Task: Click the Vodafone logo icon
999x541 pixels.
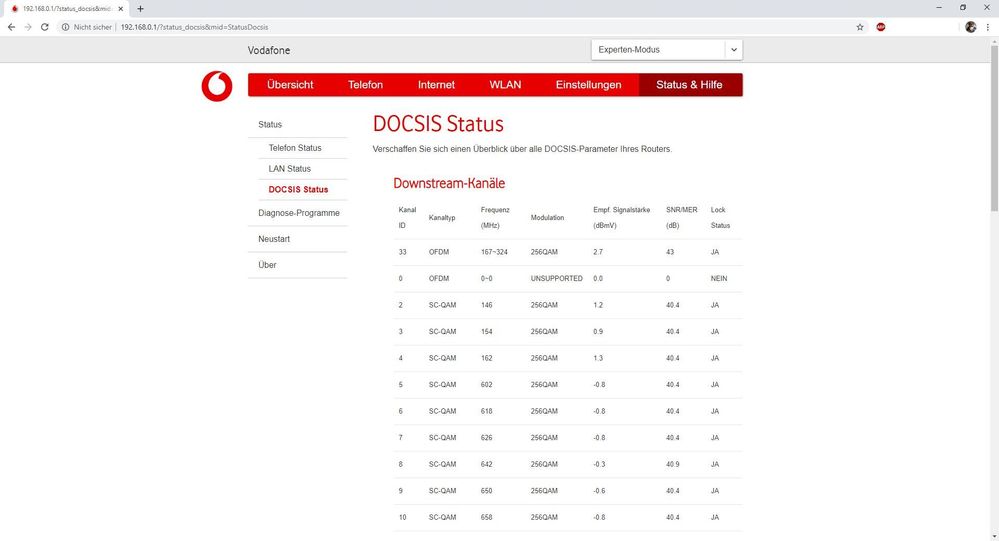Action: point(217,86)
